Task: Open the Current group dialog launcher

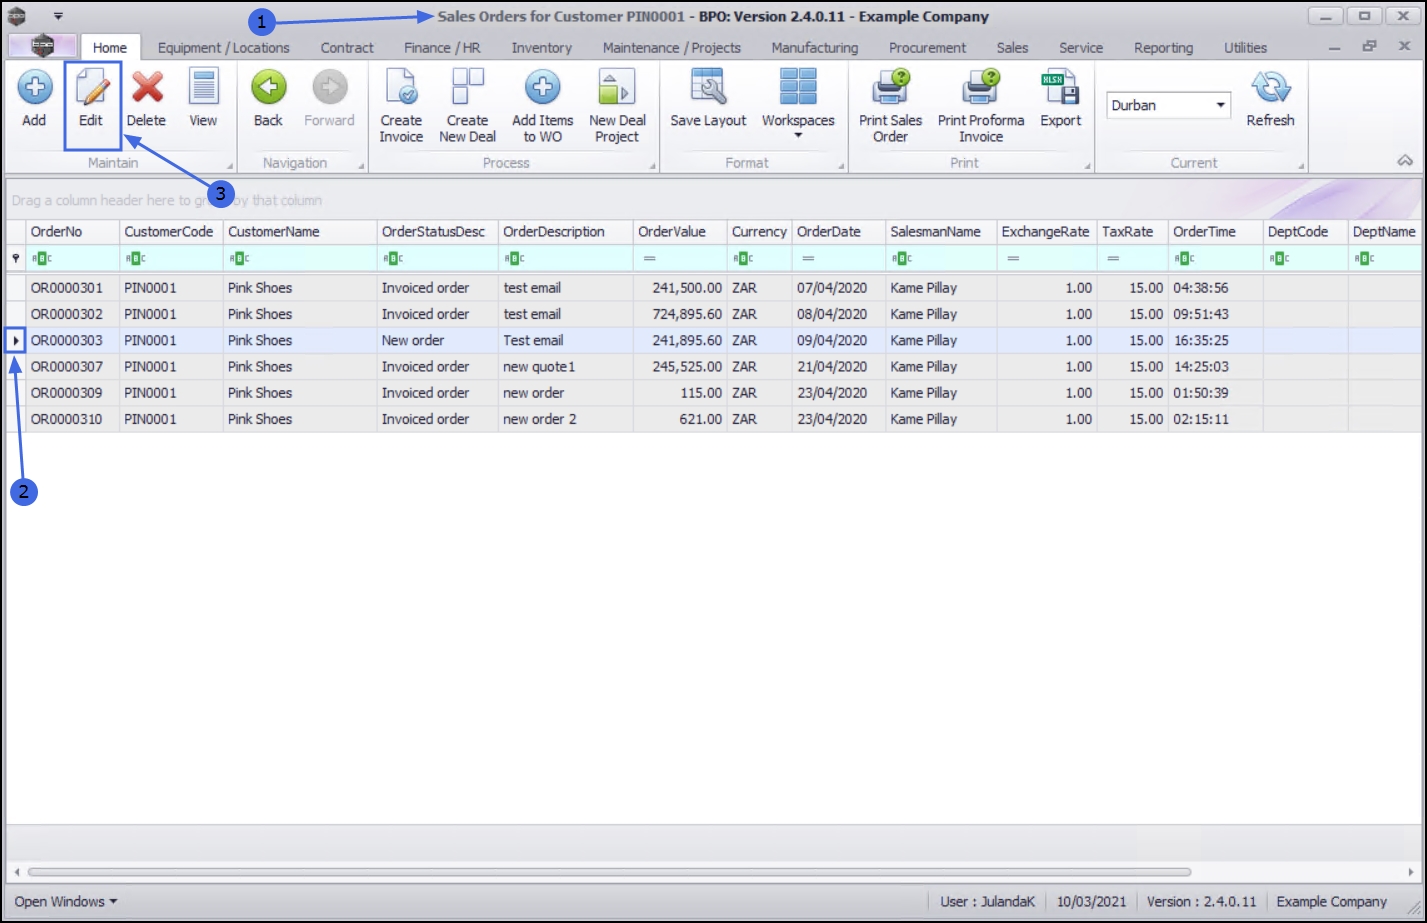Action: pos(1301,166)
